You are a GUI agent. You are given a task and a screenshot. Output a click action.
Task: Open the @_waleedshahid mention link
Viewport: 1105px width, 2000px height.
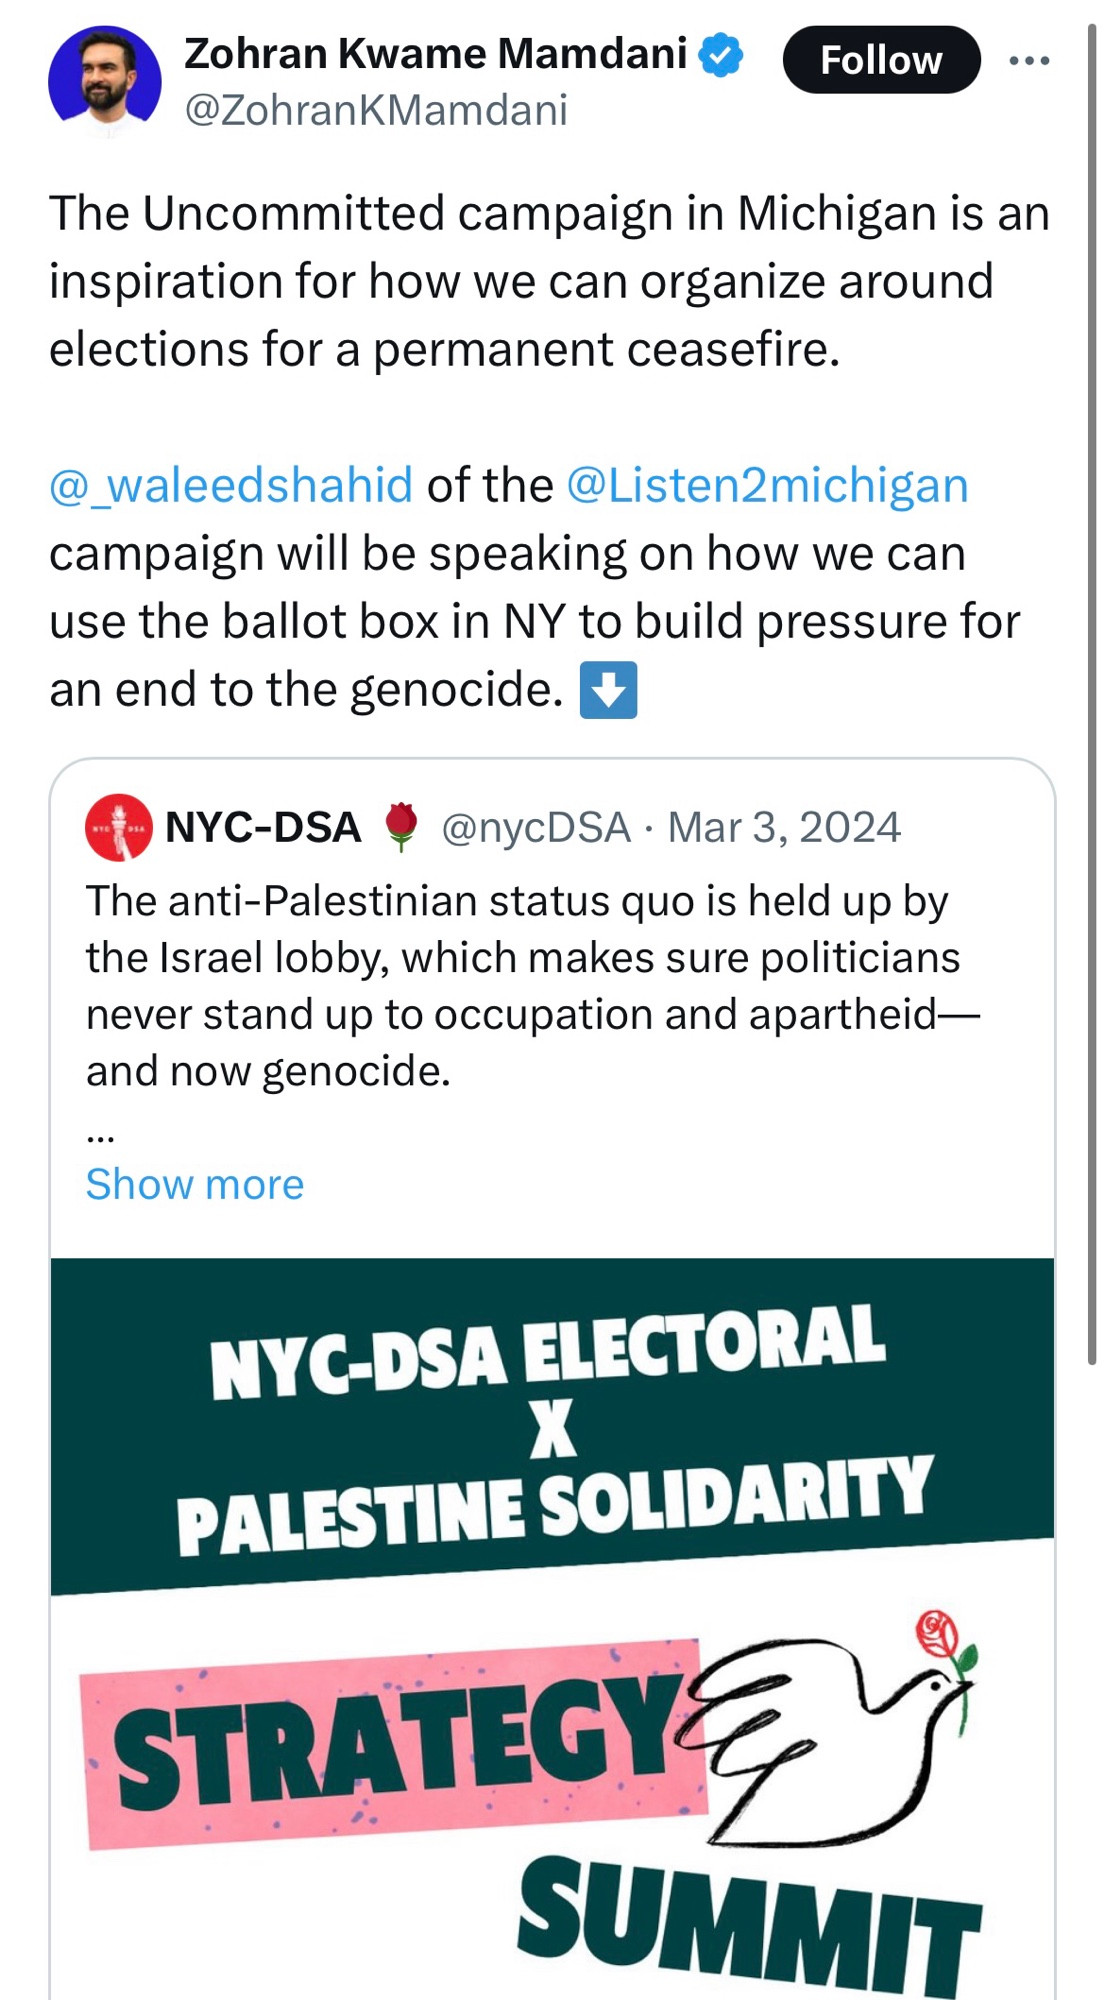(x=231, y=486)
